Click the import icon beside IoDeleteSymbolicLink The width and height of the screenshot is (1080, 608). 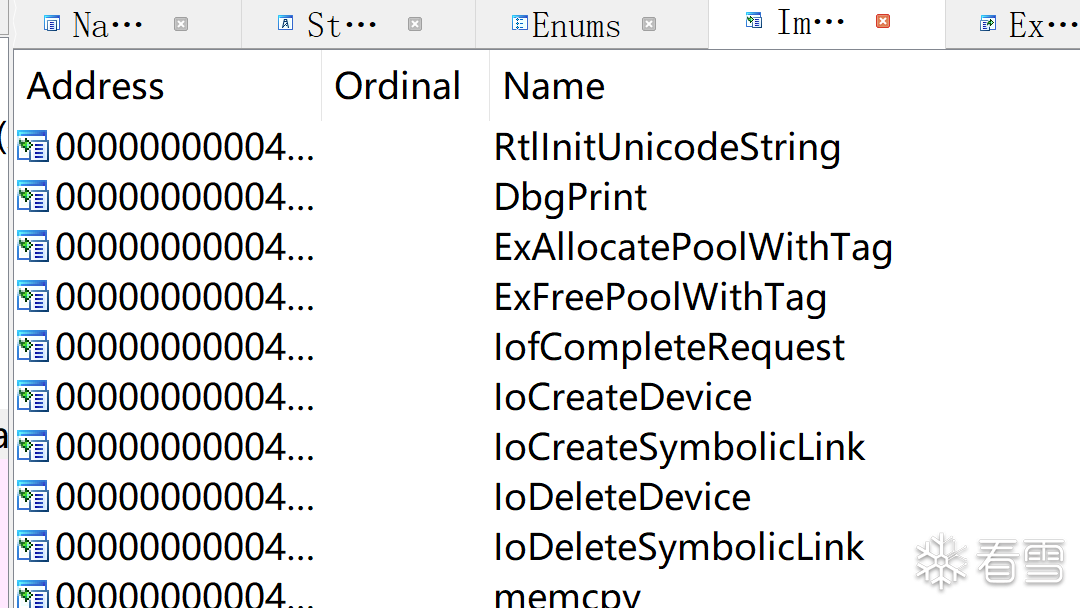pos(33,547)
